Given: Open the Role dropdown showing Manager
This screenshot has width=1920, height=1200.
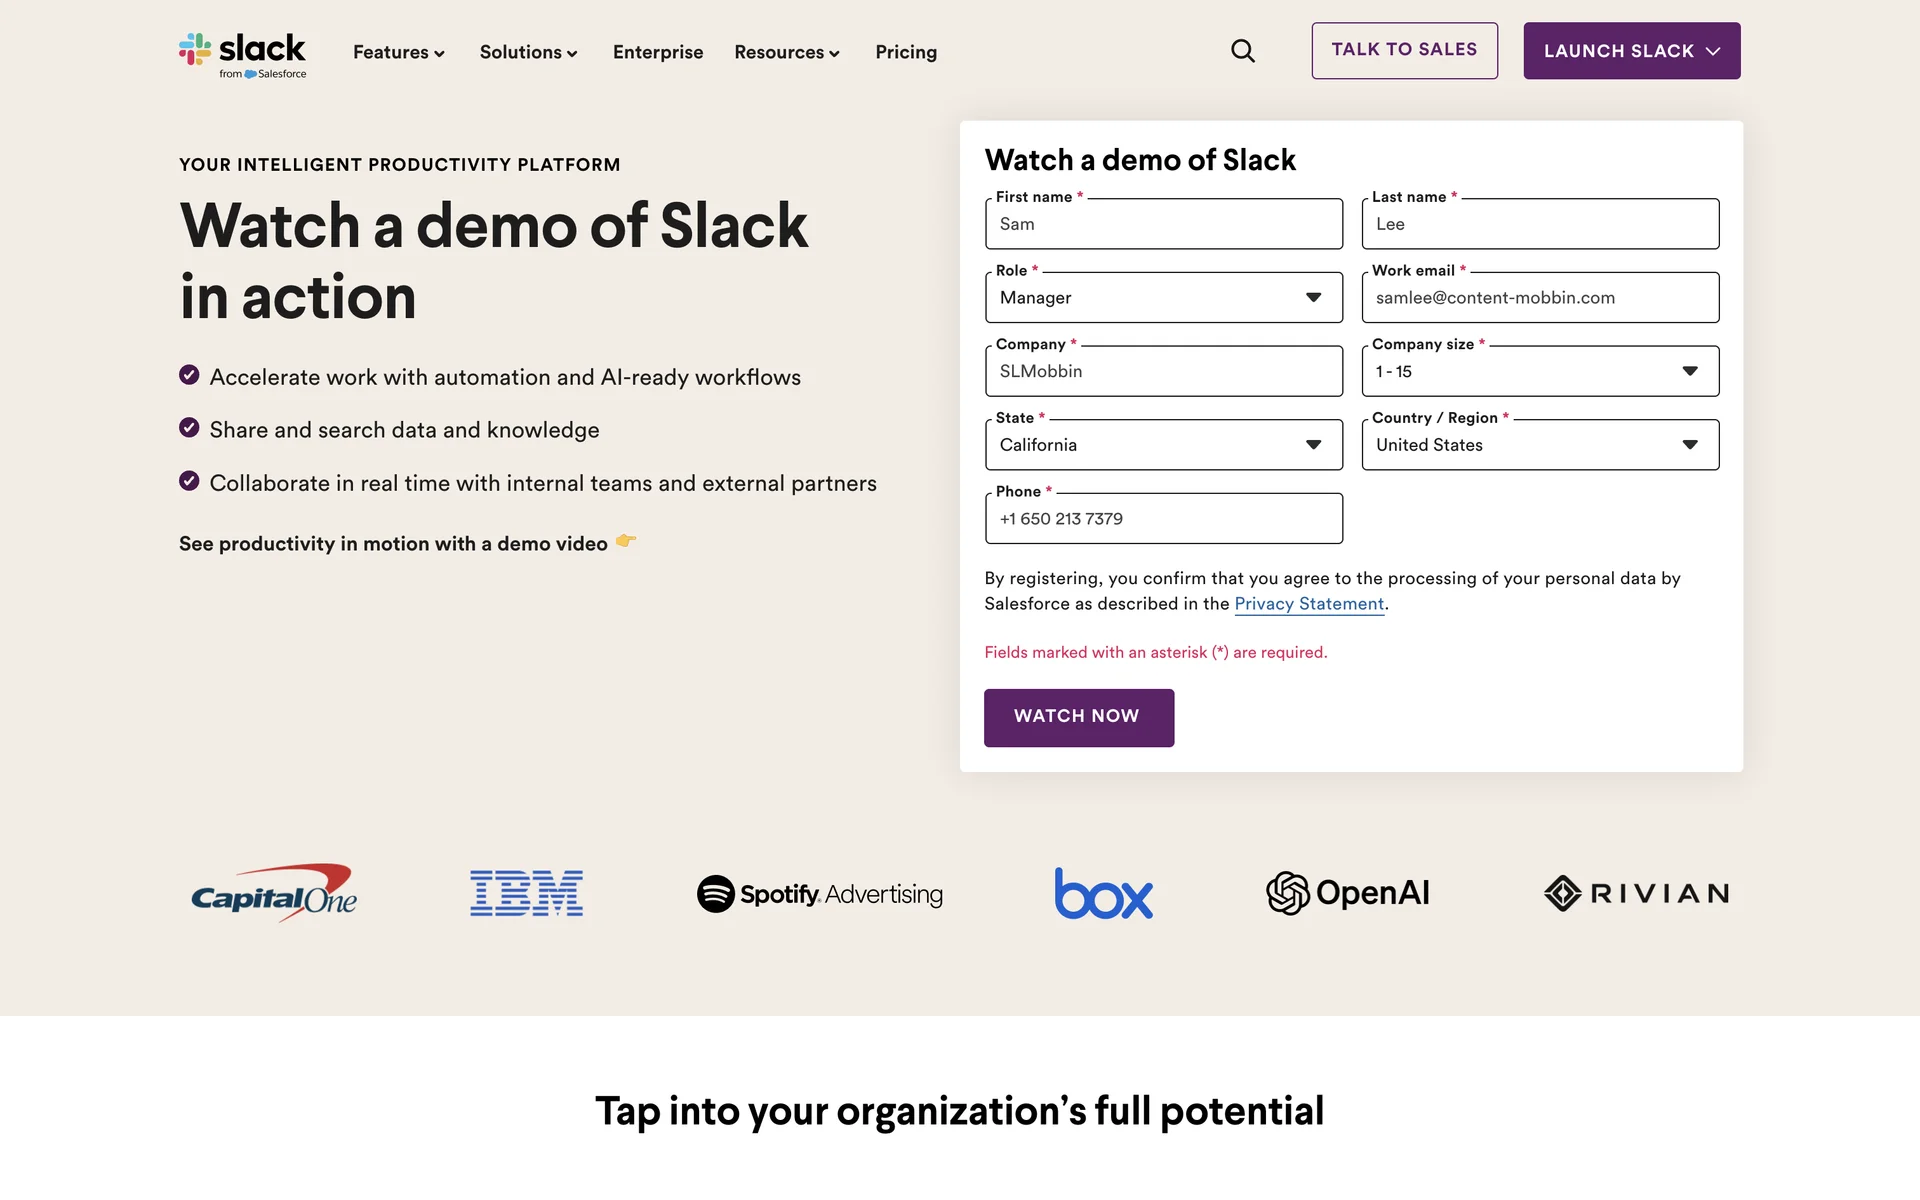Looking at the screenshot, I should pyautogui.click(x=1163, y=298).
